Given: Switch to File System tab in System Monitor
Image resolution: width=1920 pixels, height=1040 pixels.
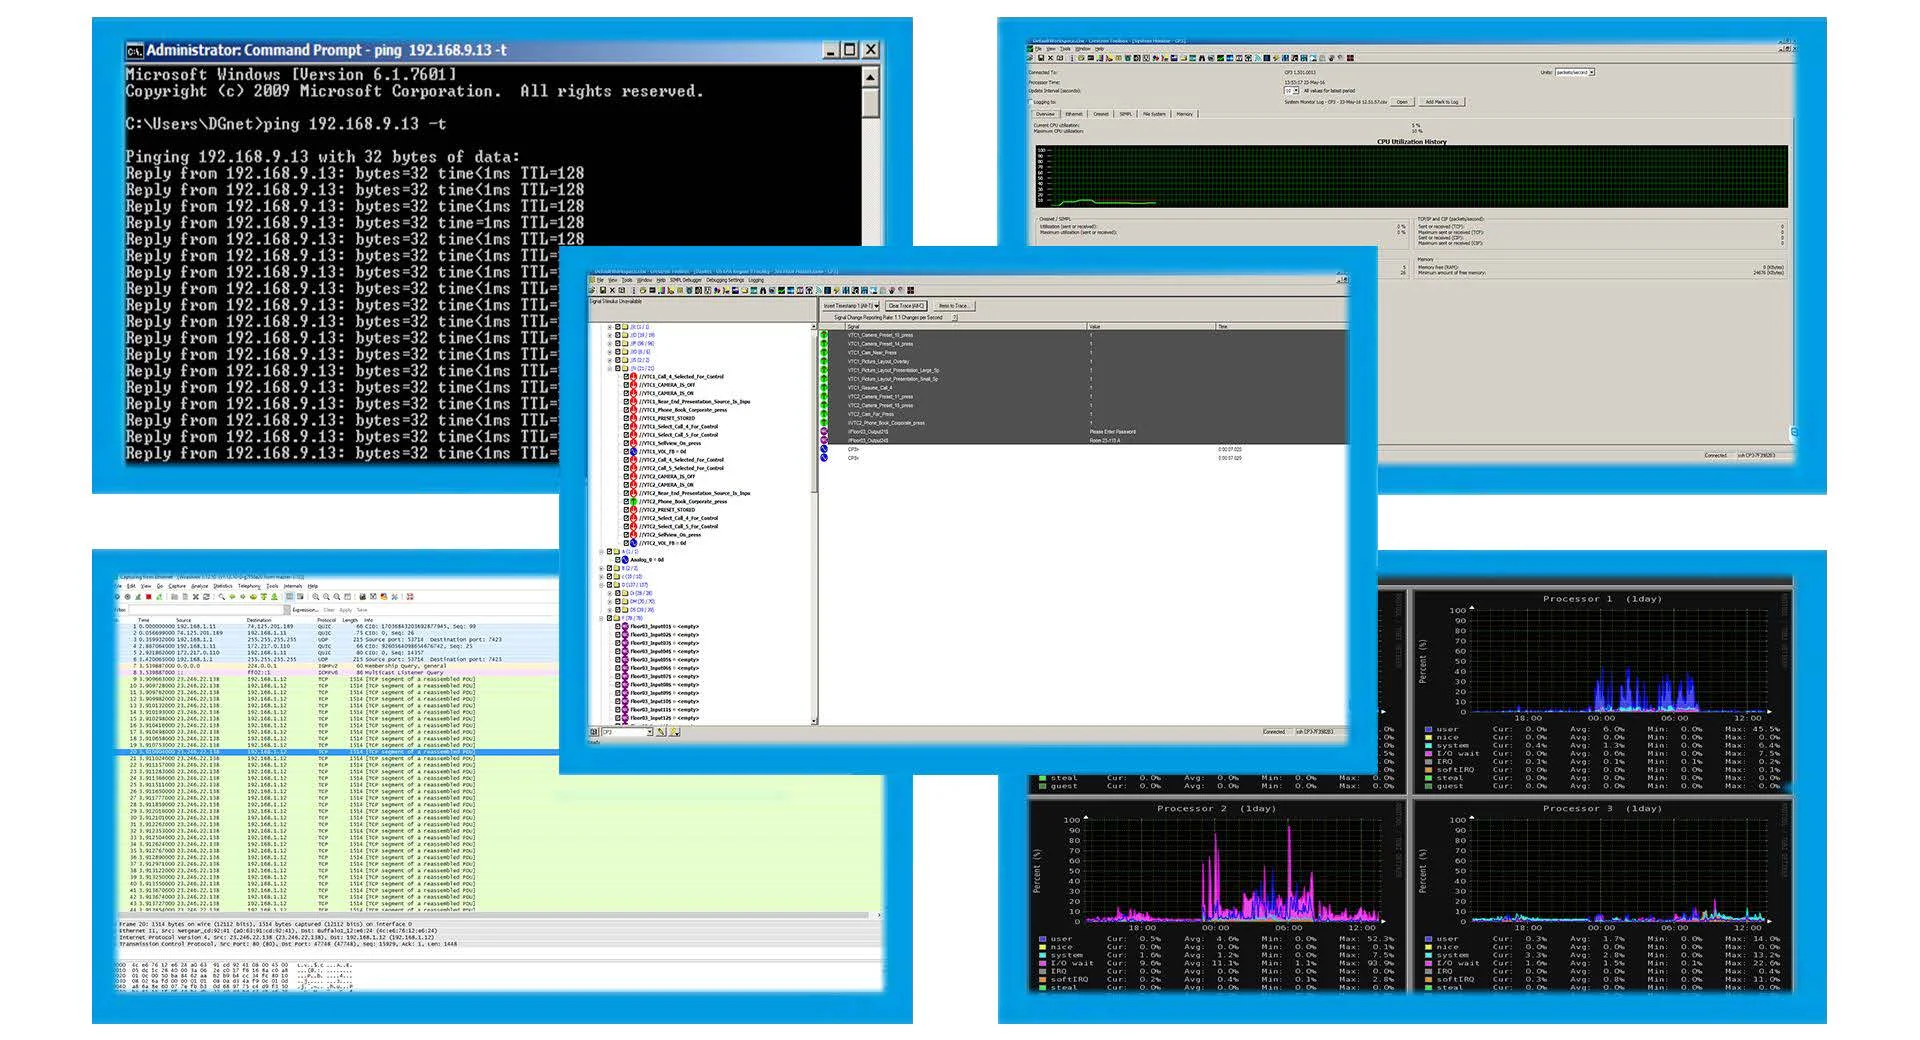Looking at the screenshot, I should 1154,114.
